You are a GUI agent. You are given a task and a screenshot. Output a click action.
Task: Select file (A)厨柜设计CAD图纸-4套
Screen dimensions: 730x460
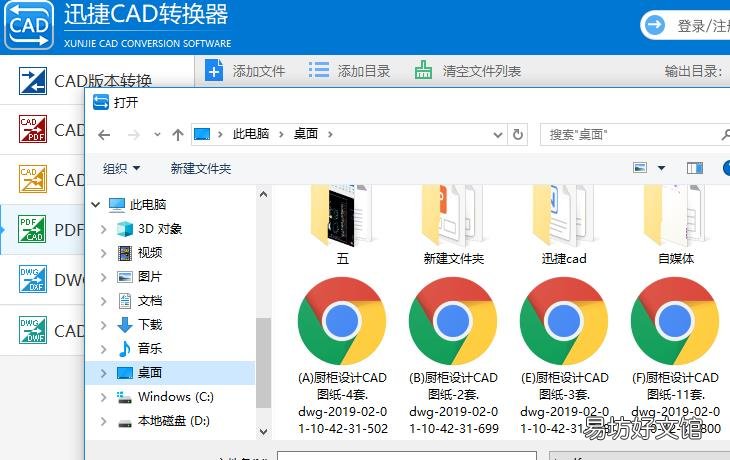click(342, 357)
